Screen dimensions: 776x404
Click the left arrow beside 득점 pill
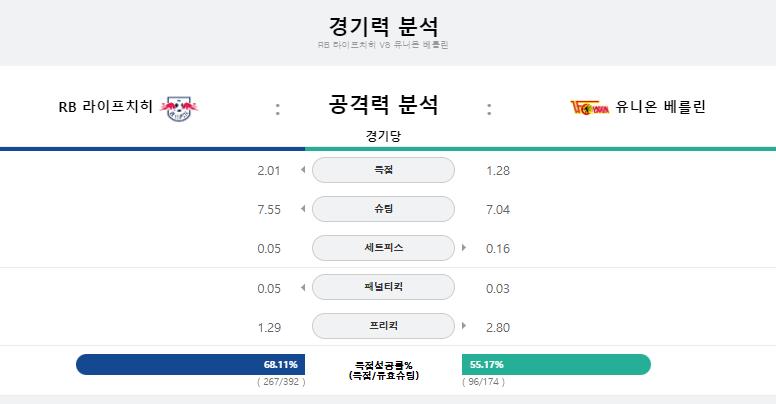pos(303,170)
